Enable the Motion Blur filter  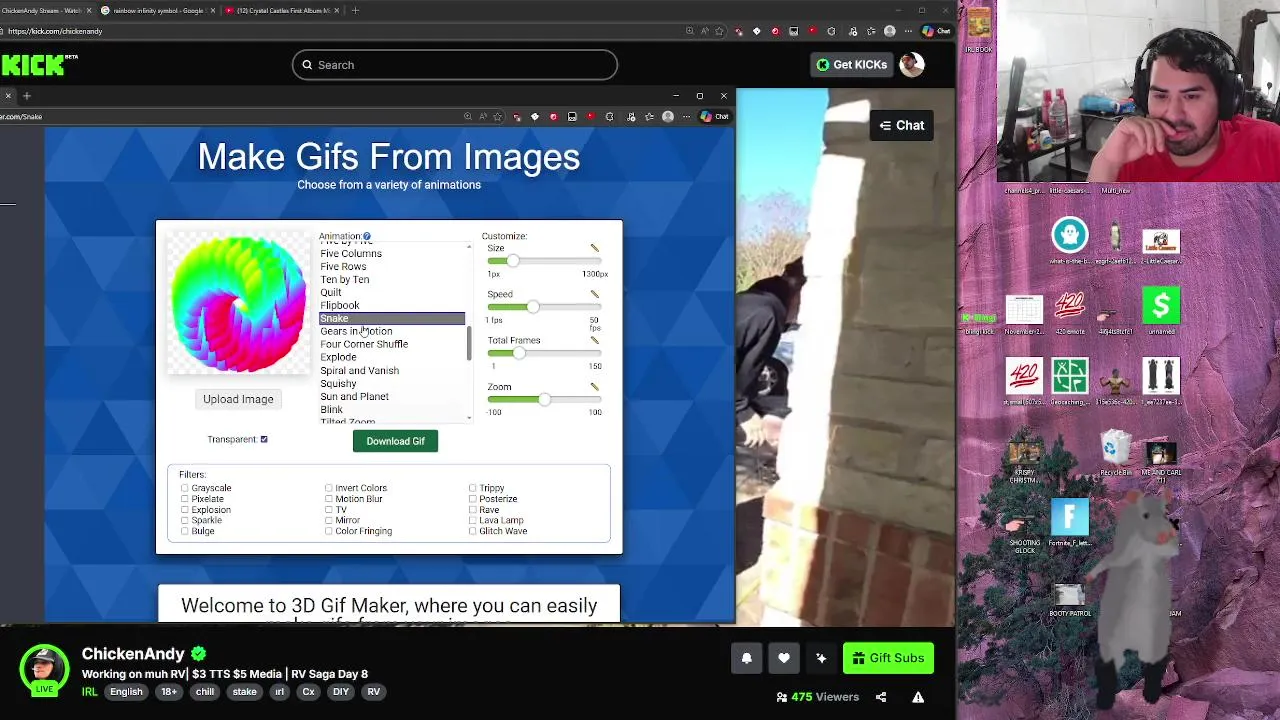(329, 499)
